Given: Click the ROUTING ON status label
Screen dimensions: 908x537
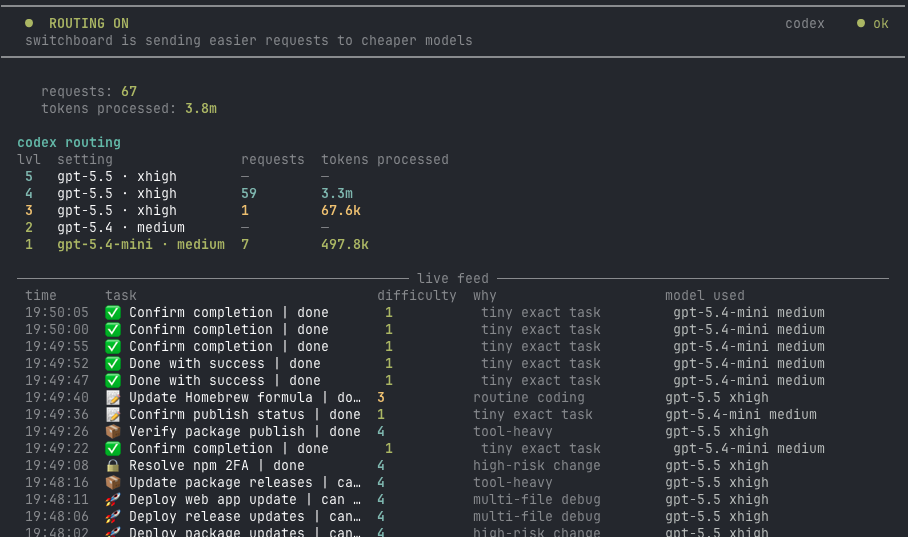Looking at the screenshot, I should tap(89, 23).
